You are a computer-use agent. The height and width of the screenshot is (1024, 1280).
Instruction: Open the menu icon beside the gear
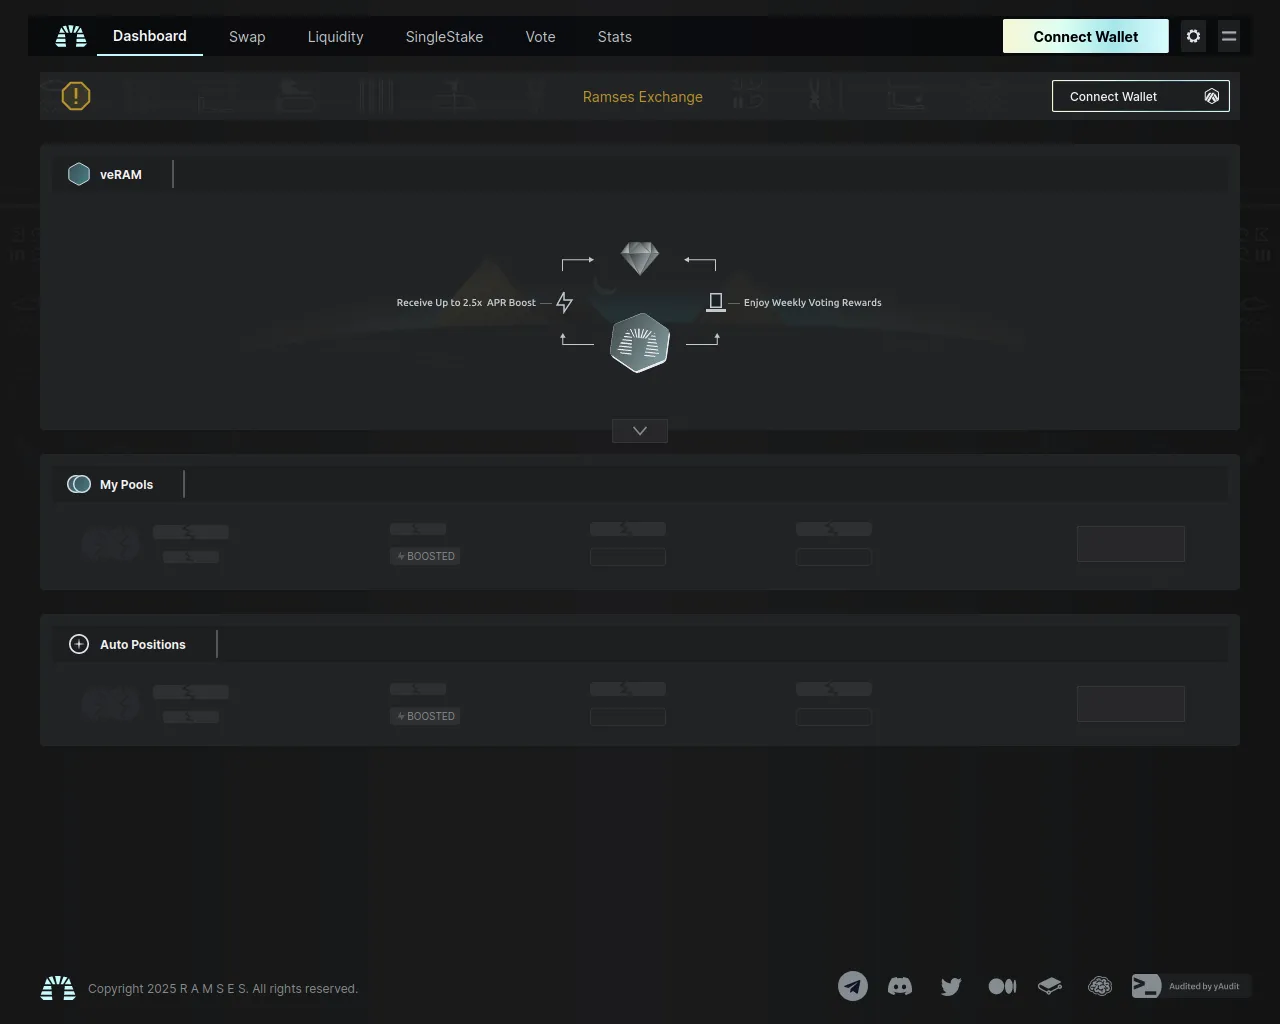click(1229, 36)
